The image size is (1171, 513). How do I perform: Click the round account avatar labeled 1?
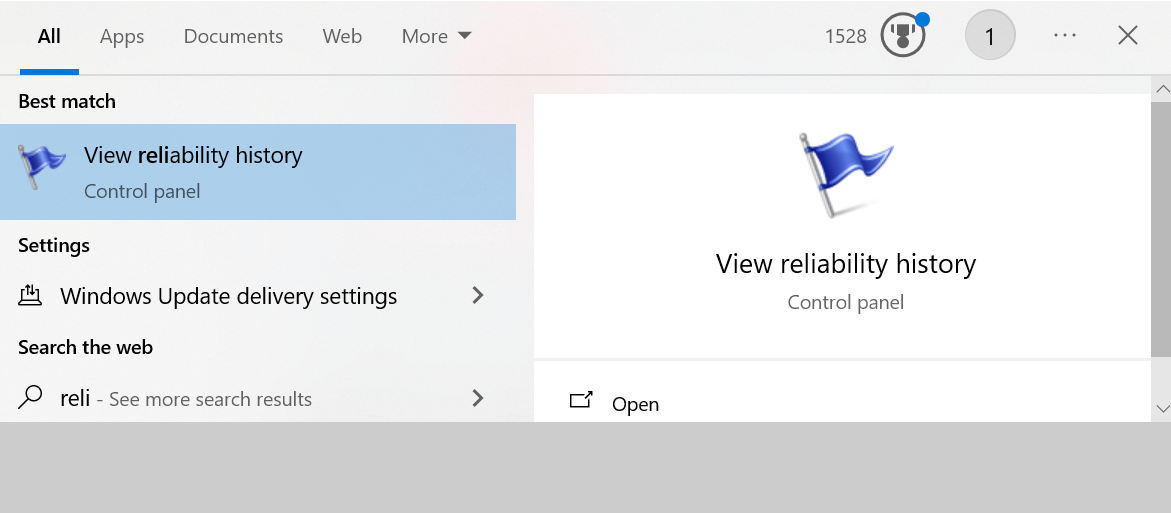tap(990, 35)
